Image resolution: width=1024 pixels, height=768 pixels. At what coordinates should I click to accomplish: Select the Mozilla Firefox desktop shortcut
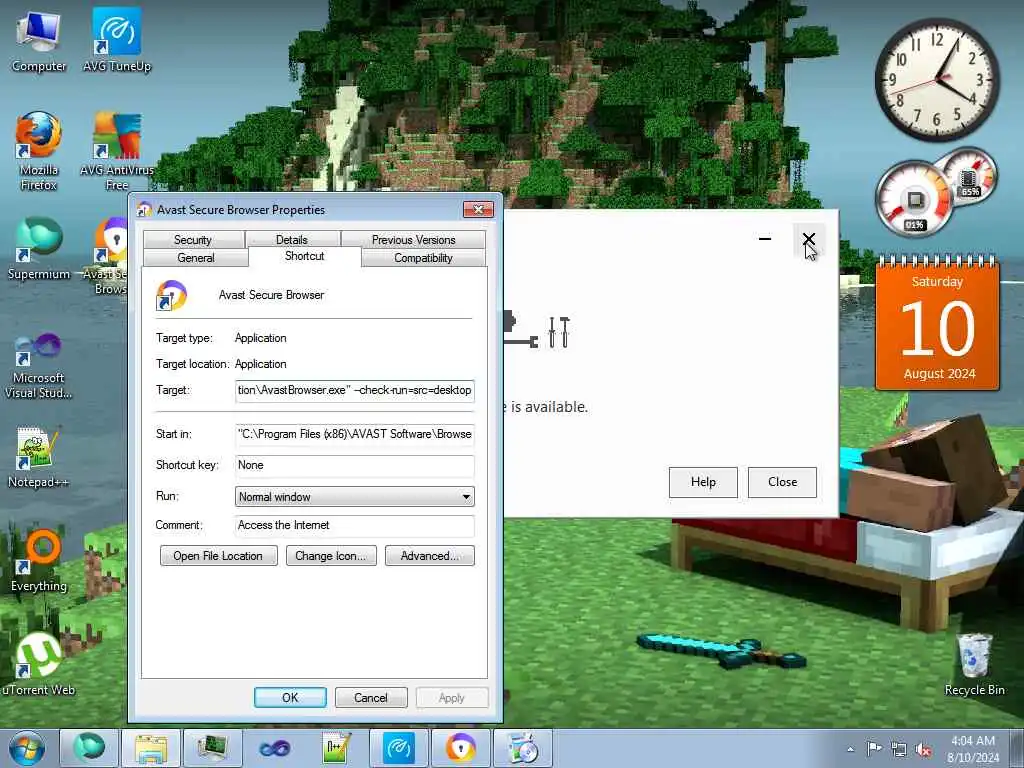tap(39, 151)
